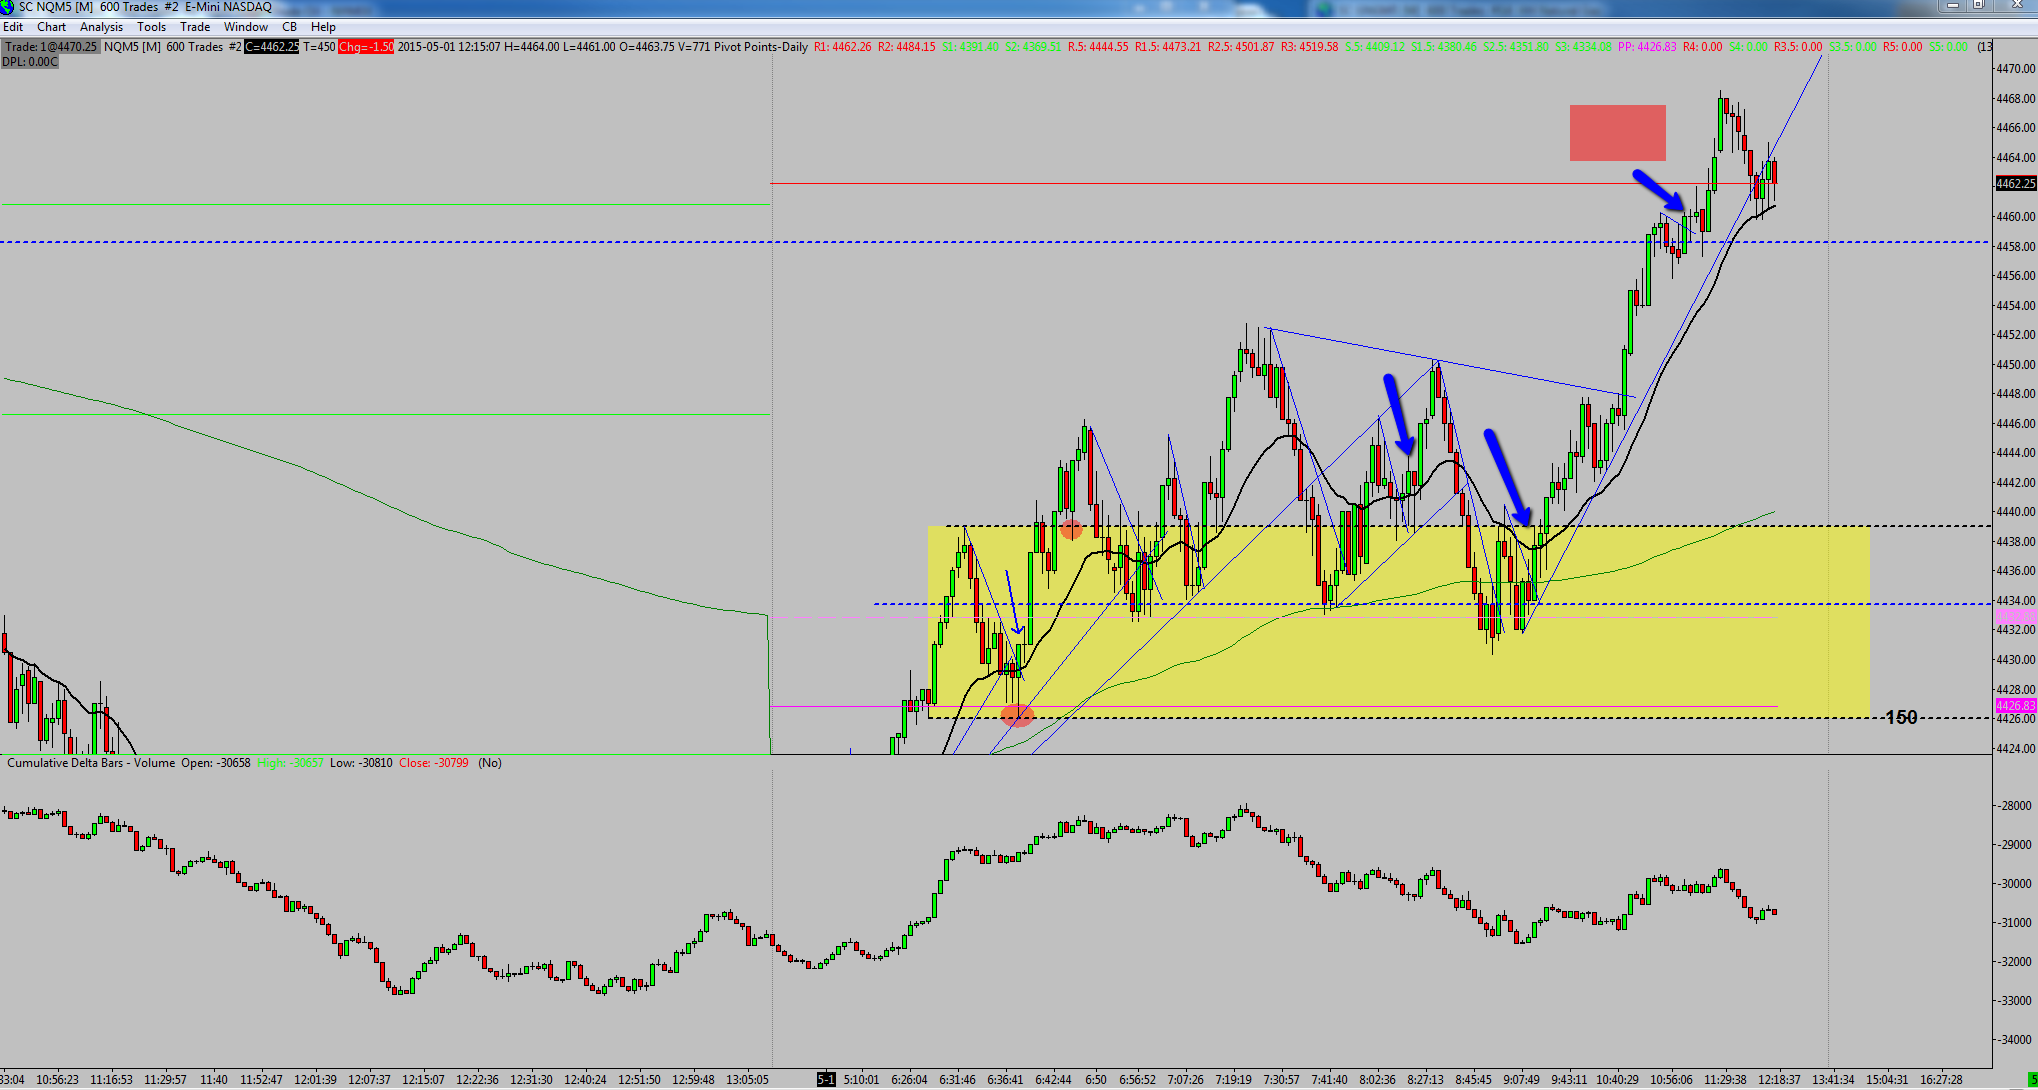2038x1090 pixels.
Task: Click the -28000 delta scale label
Action: coord(2015,806)
